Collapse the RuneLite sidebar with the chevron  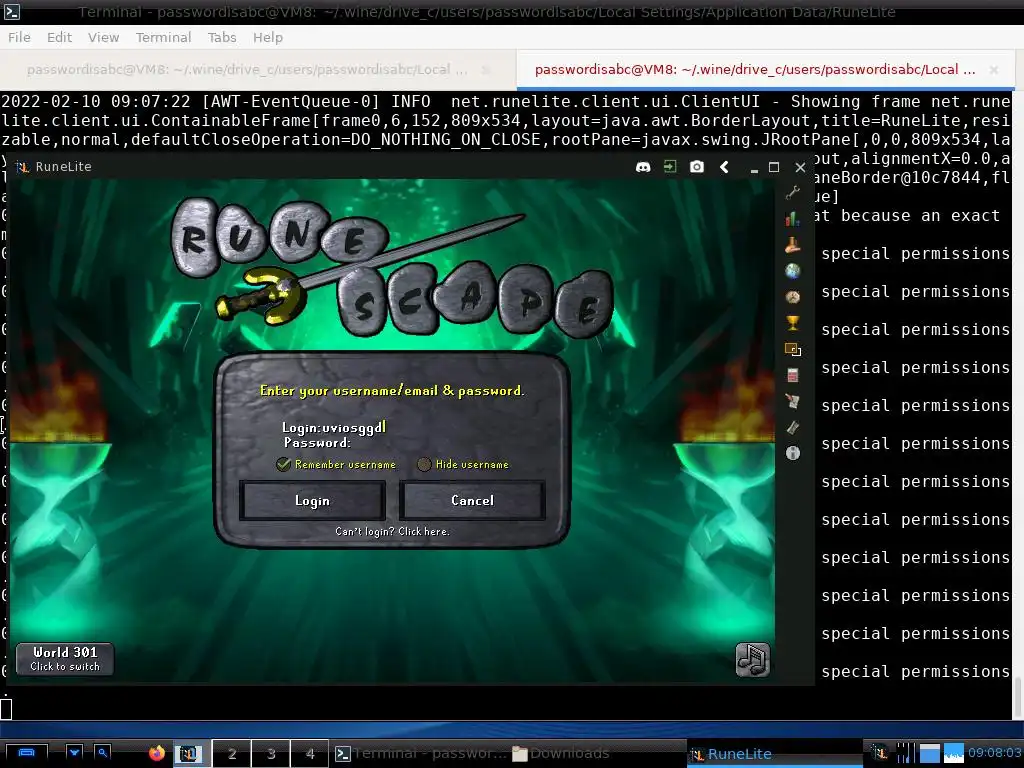pos(724,167)
